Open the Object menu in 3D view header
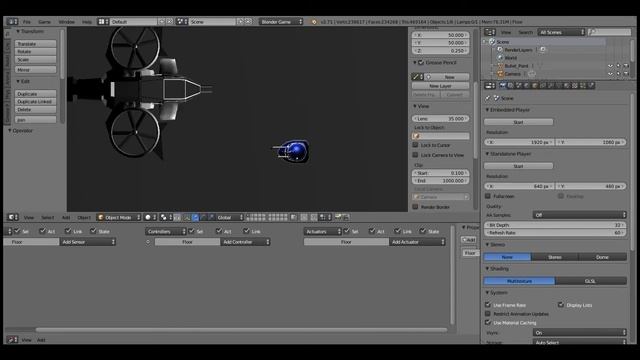640x360 pixels. click(x=84, y=218)
